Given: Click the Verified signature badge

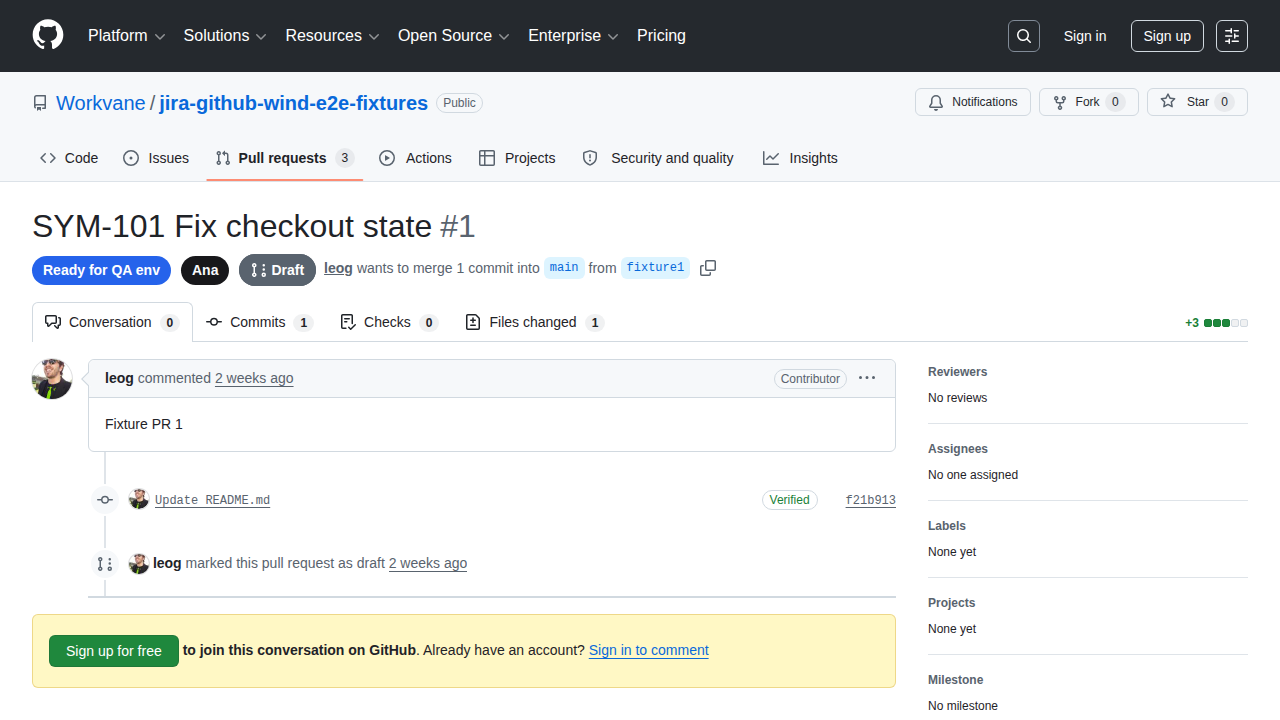Looking at the screenshot, I should [x=790, y=500].
